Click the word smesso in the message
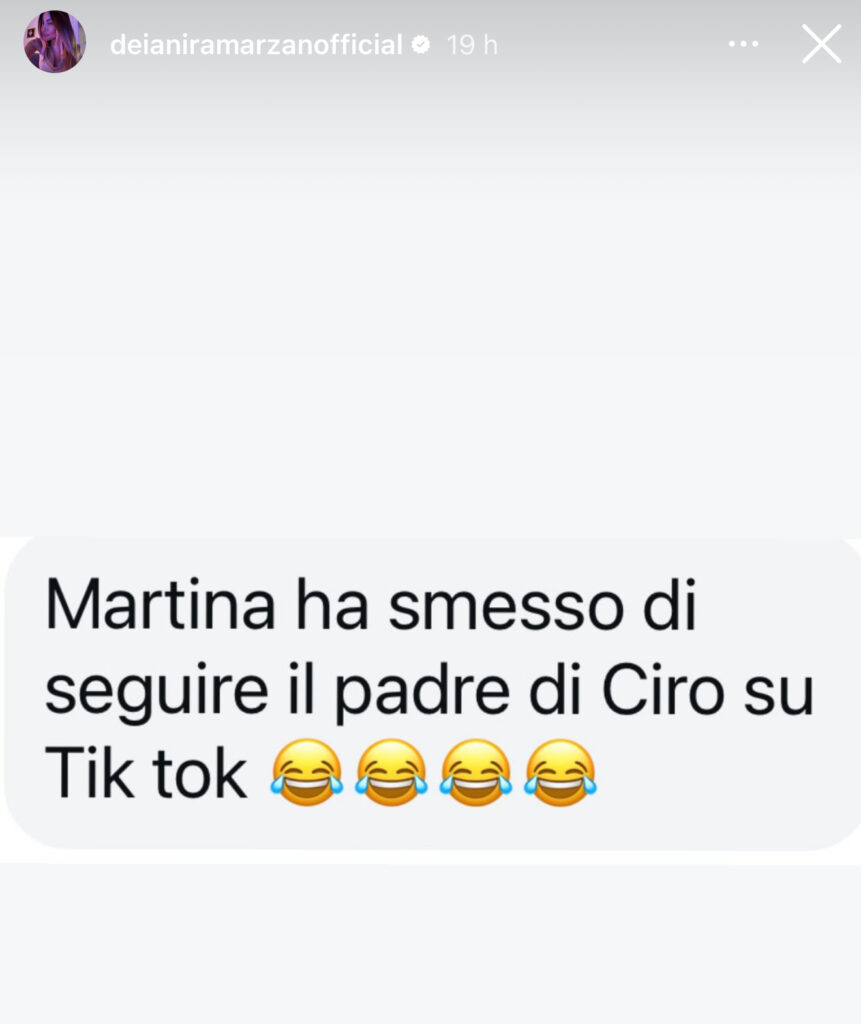 [x=506, y=608]
